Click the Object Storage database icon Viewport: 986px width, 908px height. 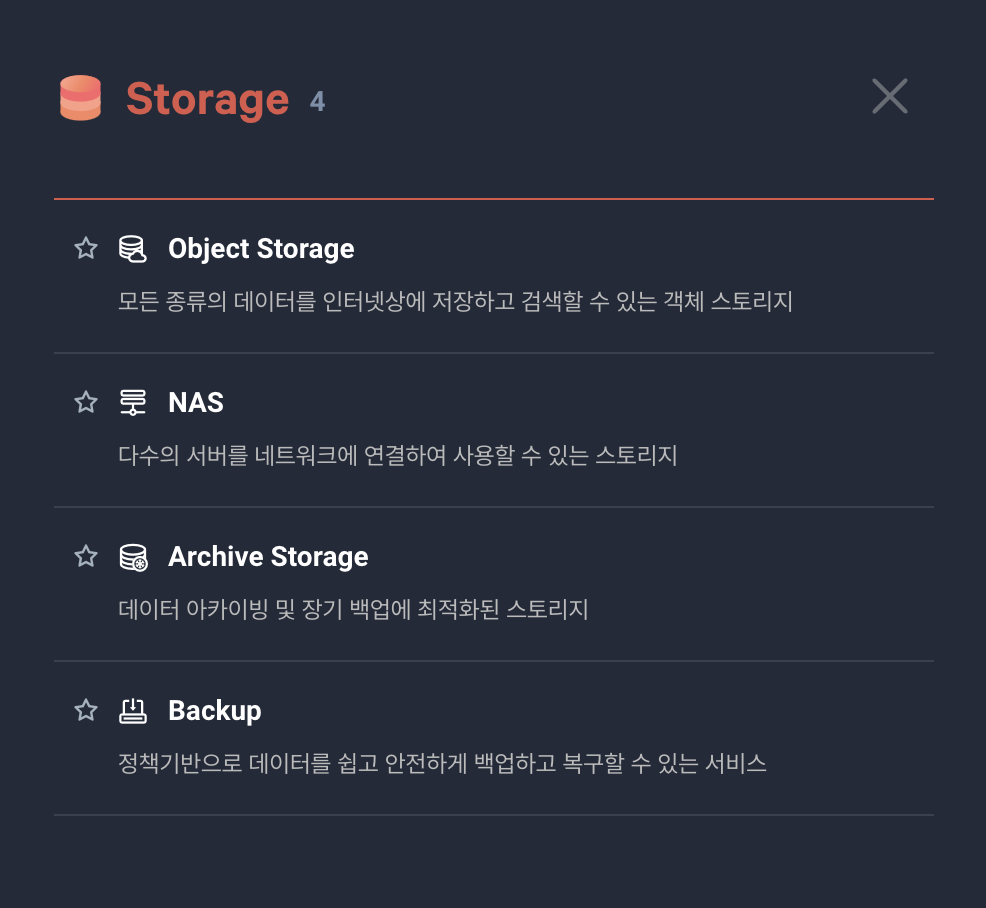click(x=134, y=249)
